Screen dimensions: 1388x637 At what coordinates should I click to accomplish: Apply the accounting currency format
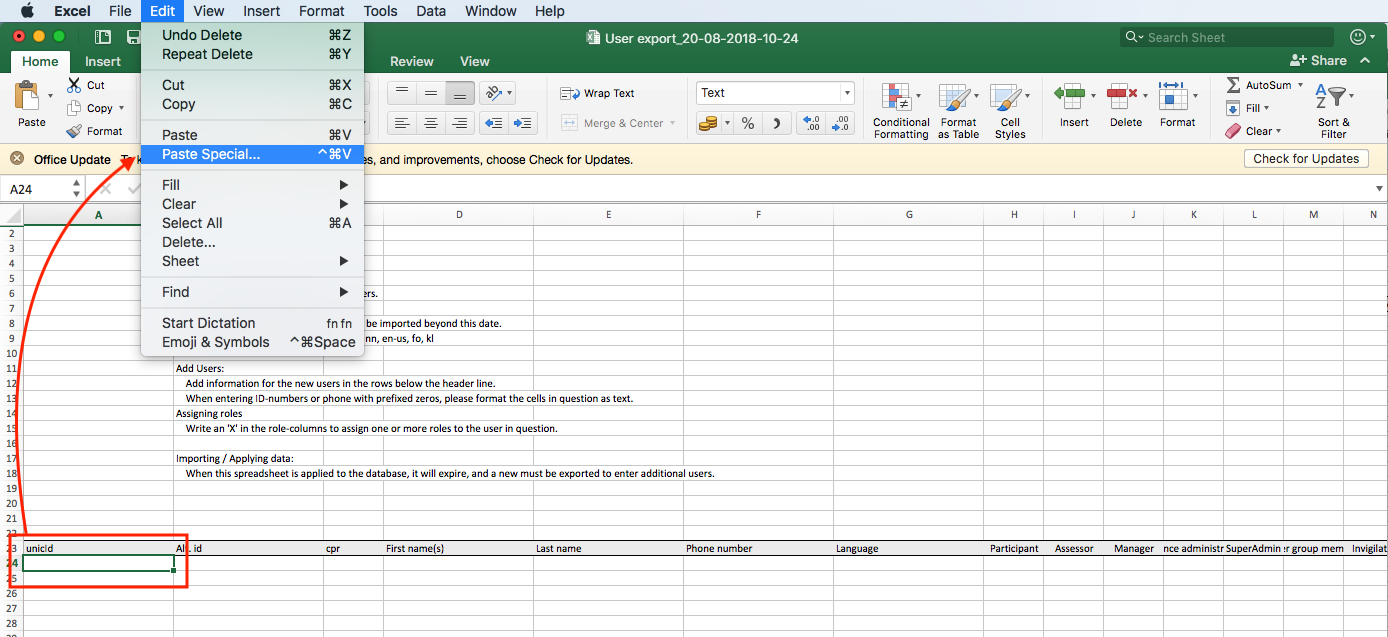[708, 123]
